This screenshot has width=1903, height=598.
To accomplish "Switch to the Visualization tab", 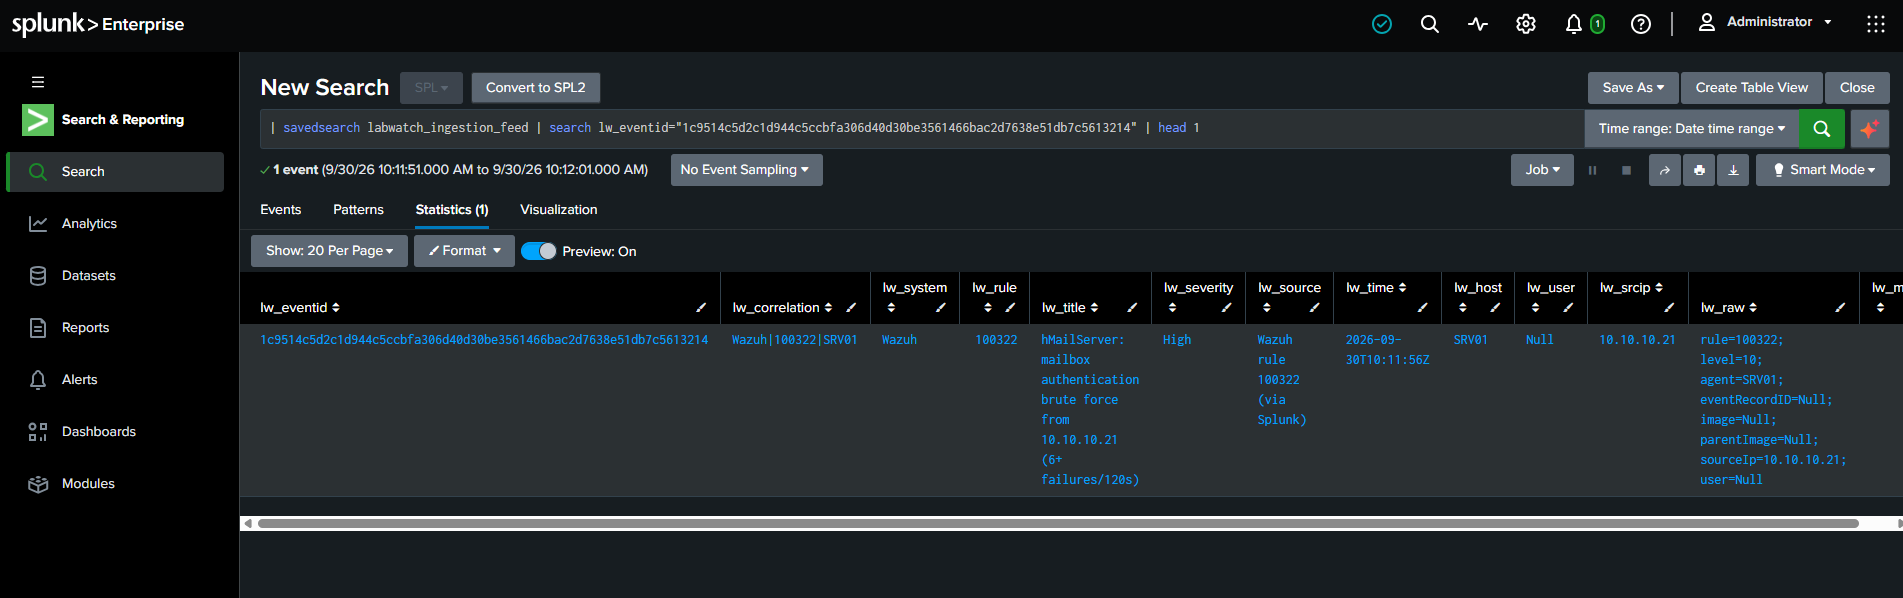I will 559,210.
